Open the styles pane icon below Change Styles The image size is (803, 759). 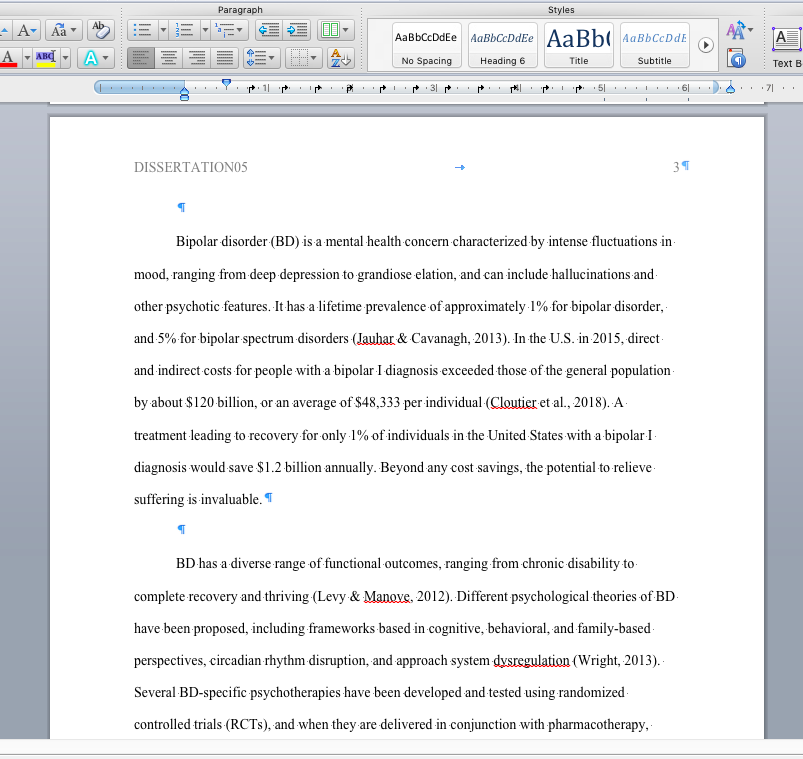[x=737, y=59]
